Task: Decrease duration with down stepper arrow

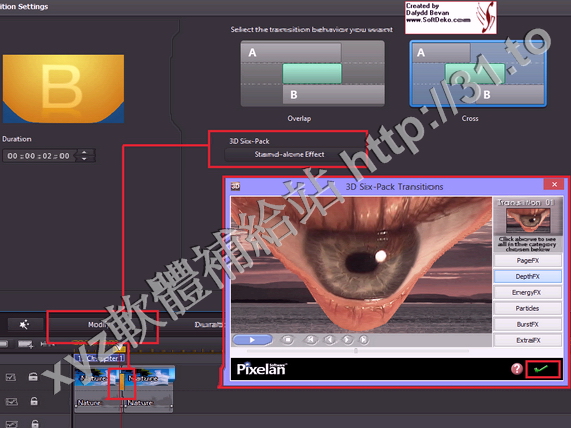Action: [x=84, y=159]
